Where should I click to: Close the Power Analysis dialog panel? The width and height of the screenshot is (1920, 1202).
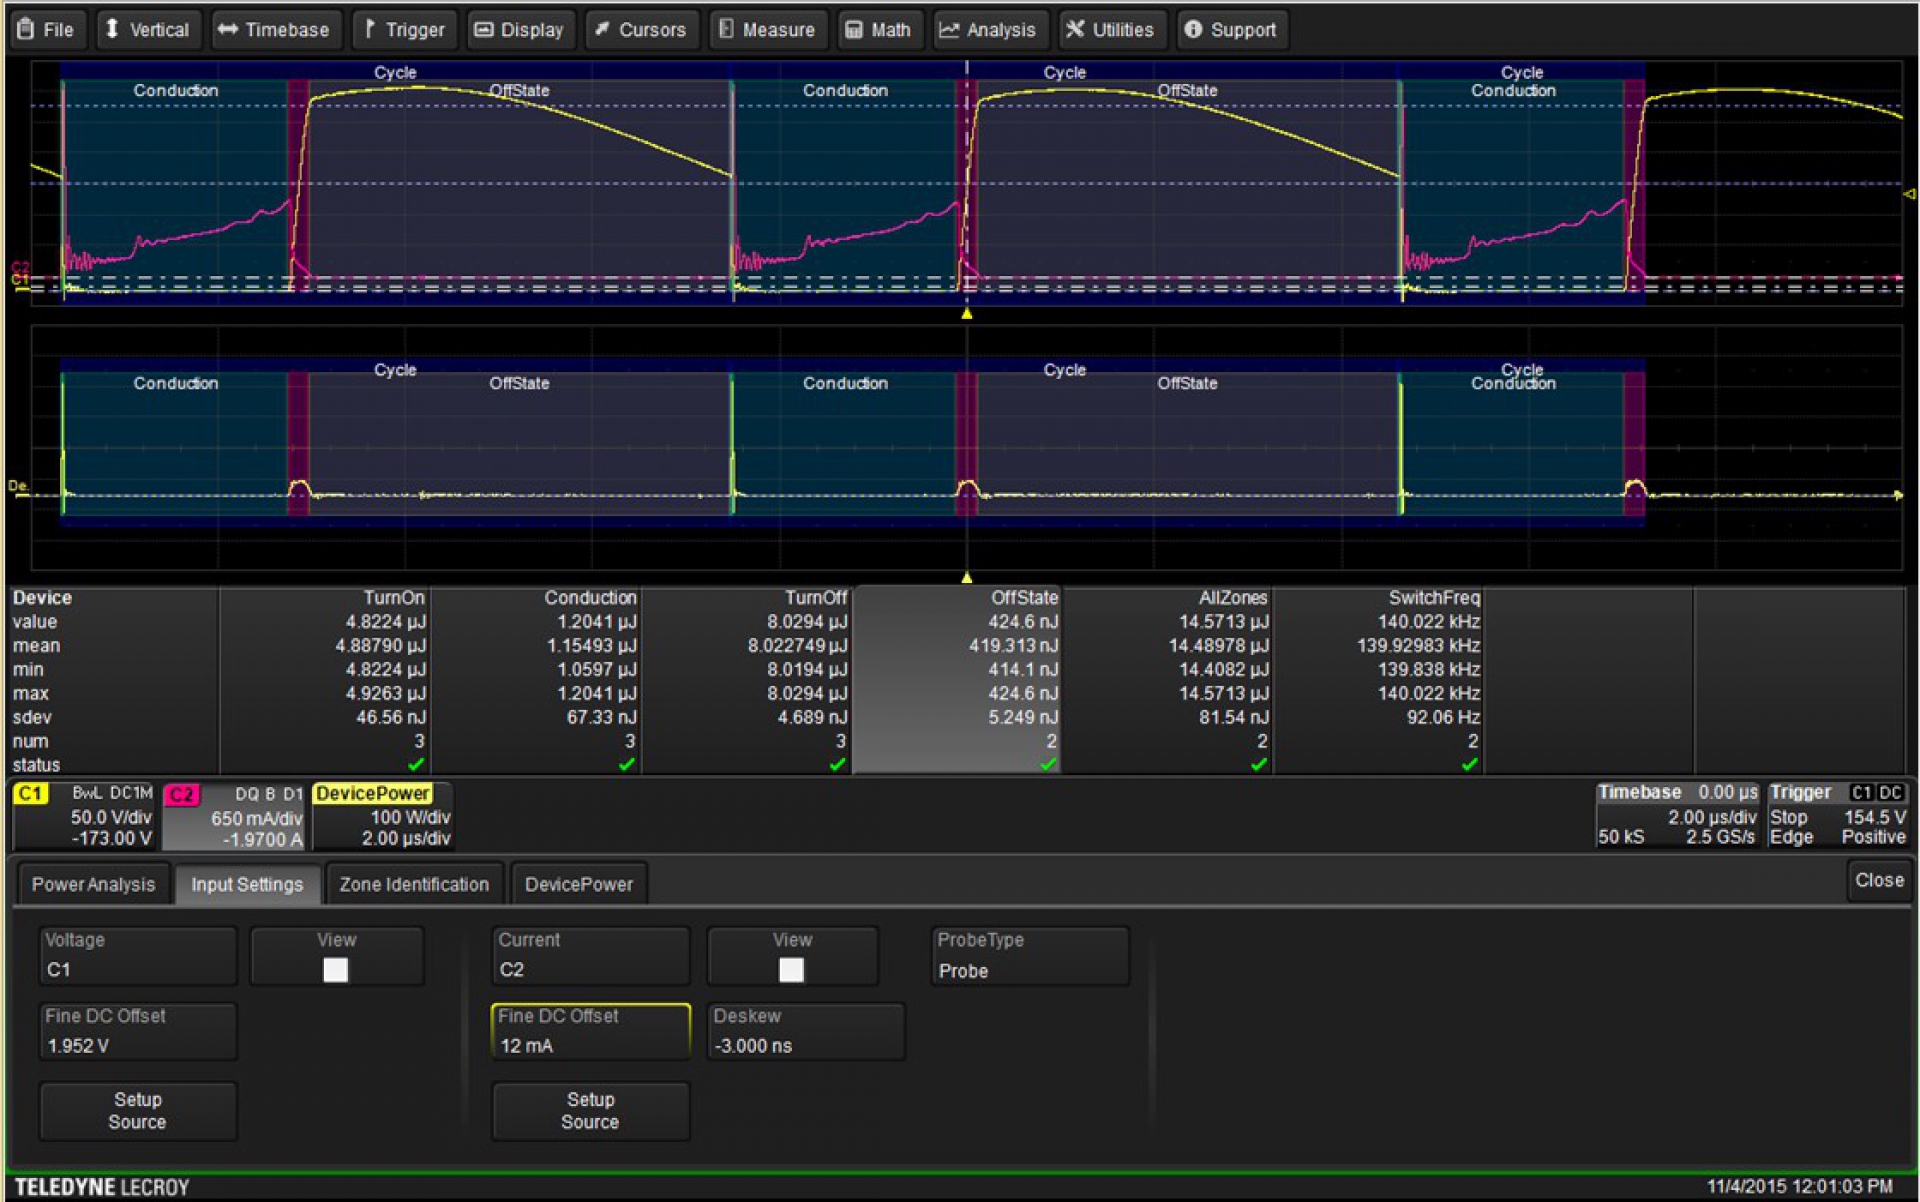(1879, 880)
